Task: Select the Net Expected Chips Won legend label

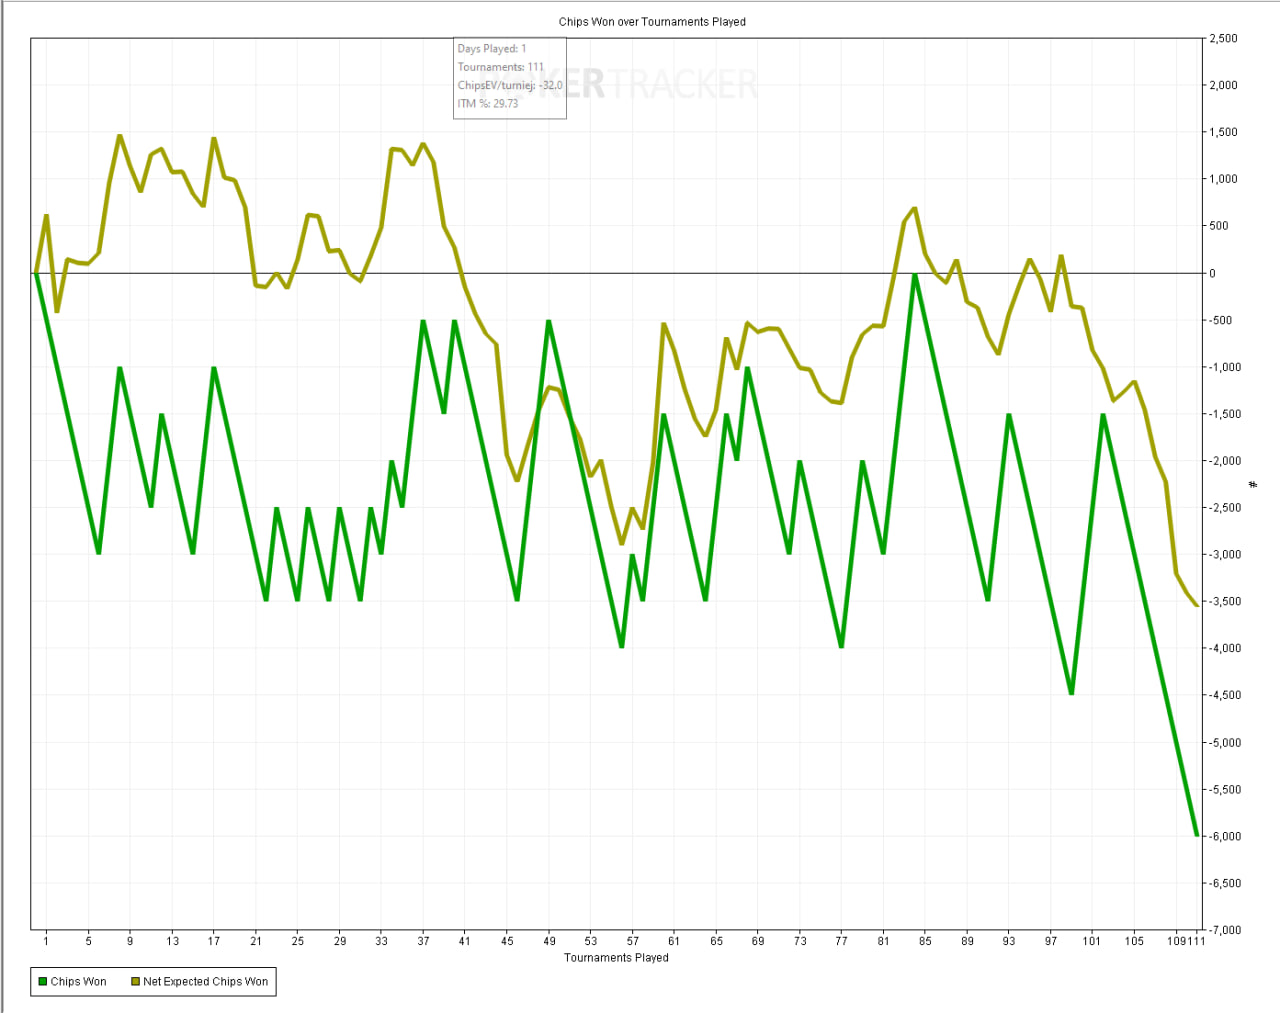Action: tap(205, 982)
